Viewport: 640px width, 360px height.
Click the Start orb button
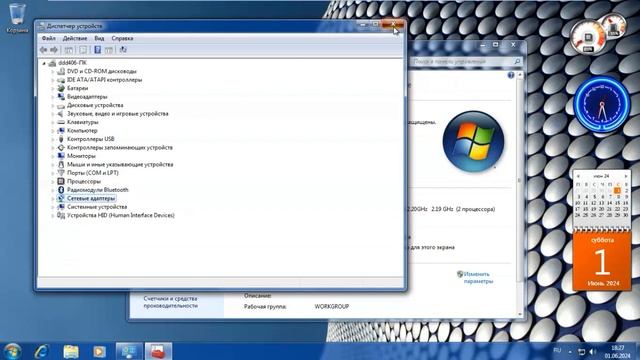pos(12,351)
